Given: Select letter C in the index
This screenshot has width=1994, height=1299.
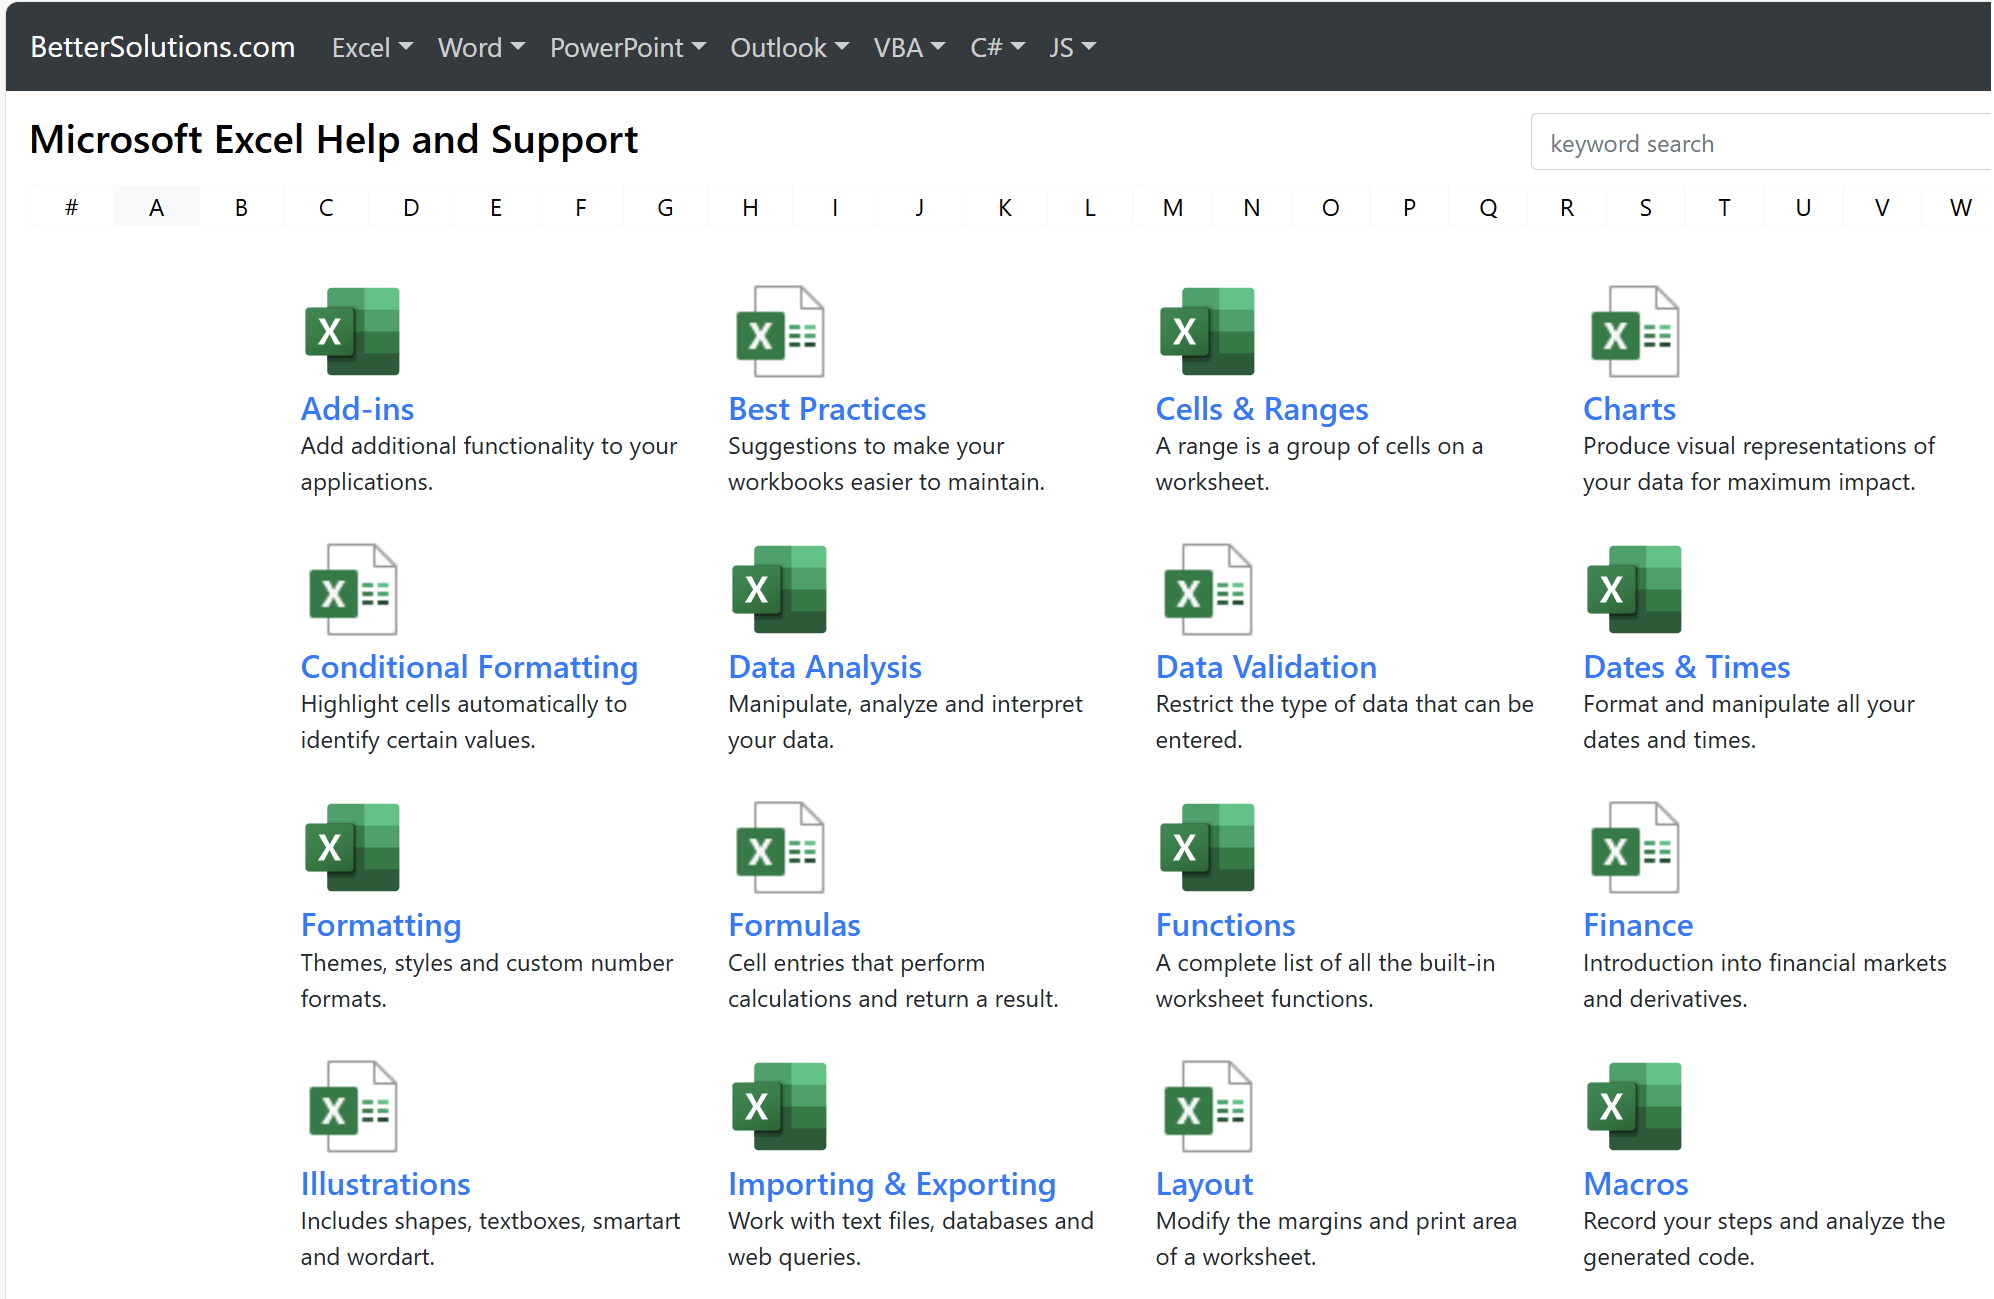Looking at the screenshot, I should coord(326,207).
